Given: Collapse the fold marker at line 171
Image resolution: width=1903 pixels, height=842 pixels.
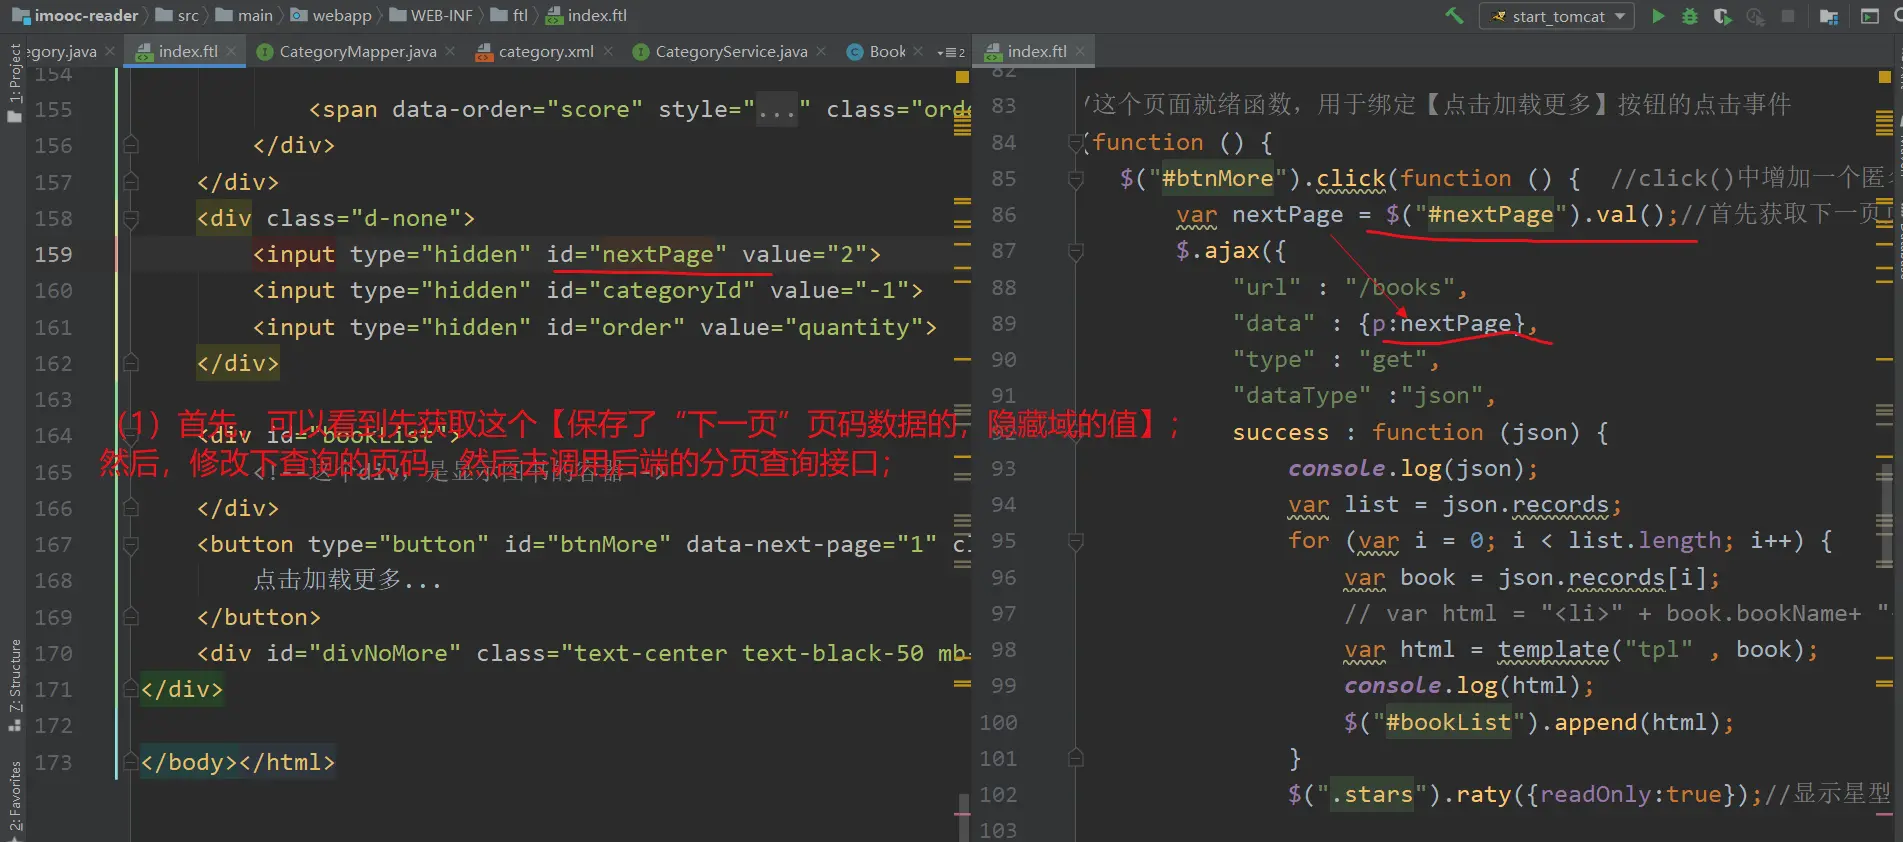Looking at the screenshot, I should pos(130,689).
